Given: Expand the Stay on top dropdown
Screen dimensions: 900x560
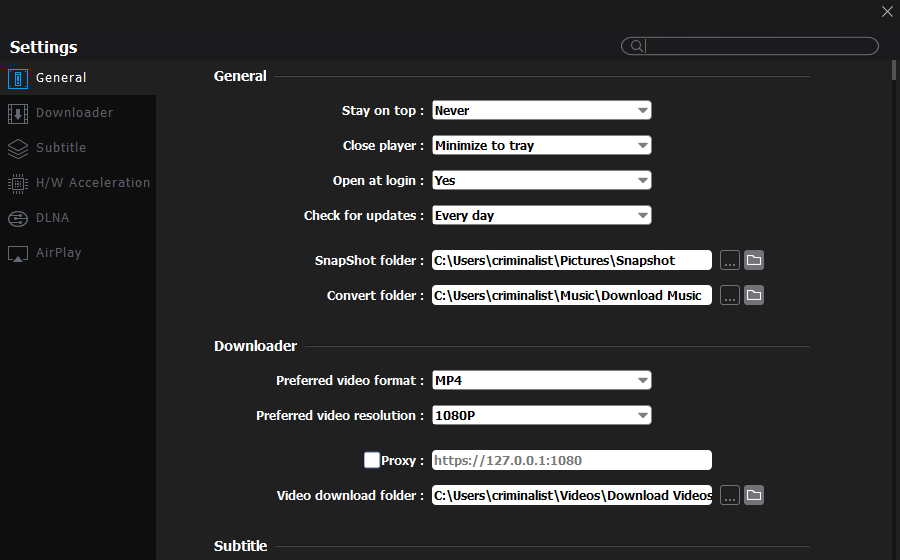Looking at the screenshot, I should point(541,110).
